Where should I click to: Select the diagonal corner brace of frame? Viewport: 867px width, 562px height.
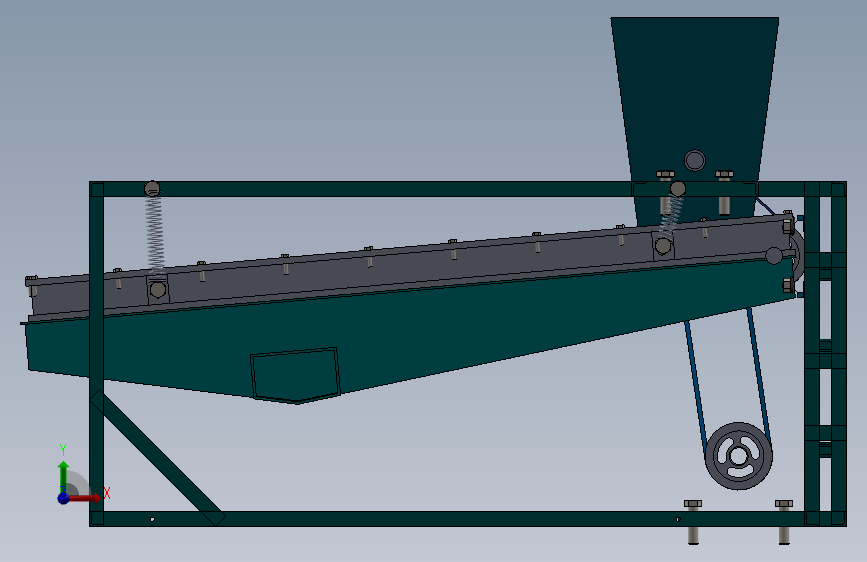pyautogui.click(x=158, y=458)
